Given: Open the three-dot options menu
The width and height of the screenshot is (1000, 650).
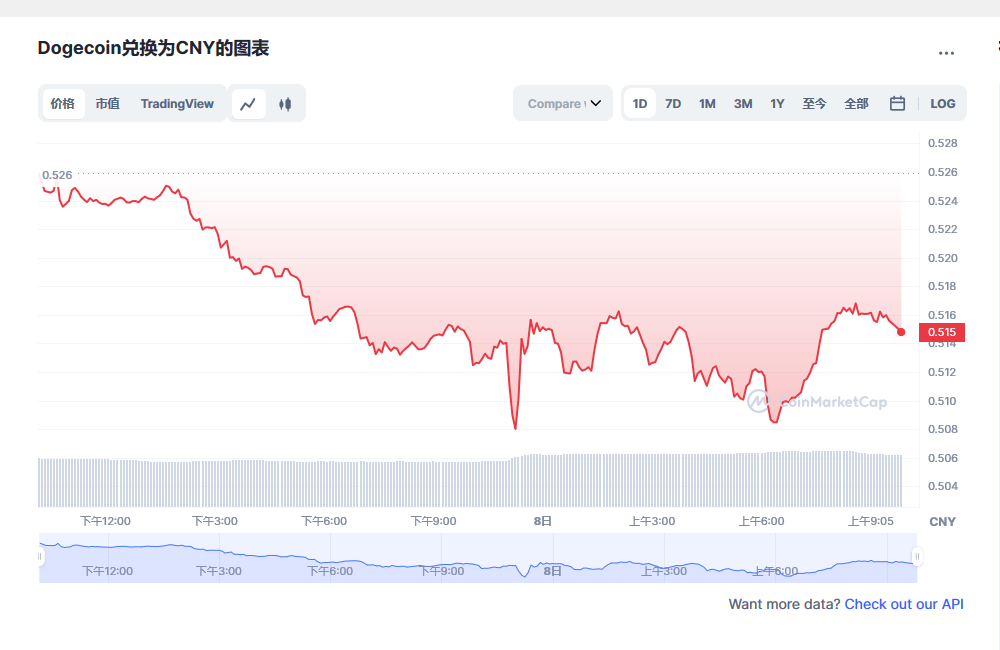Looking at the screenshot, I should point(946,53).
